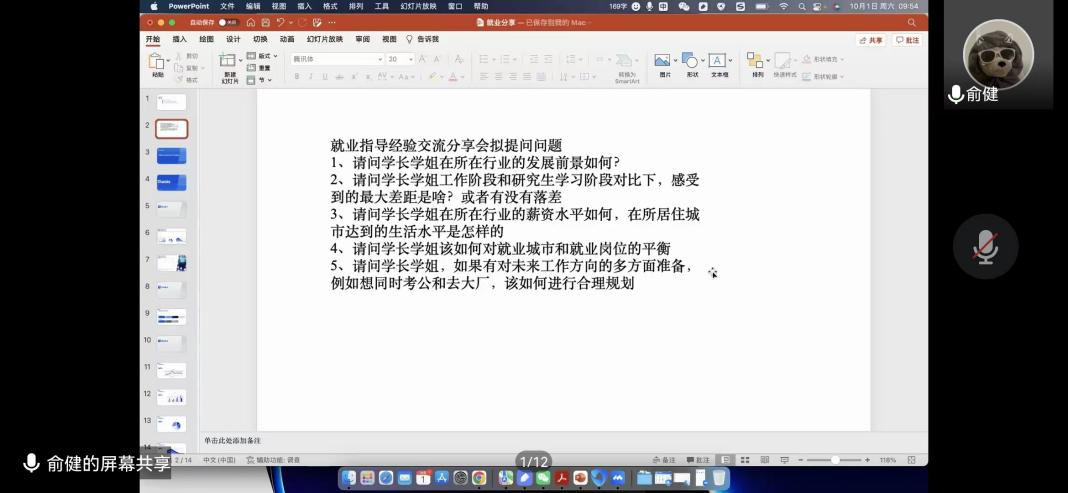Insert a text box (文本框)

[x=719, y=63]
